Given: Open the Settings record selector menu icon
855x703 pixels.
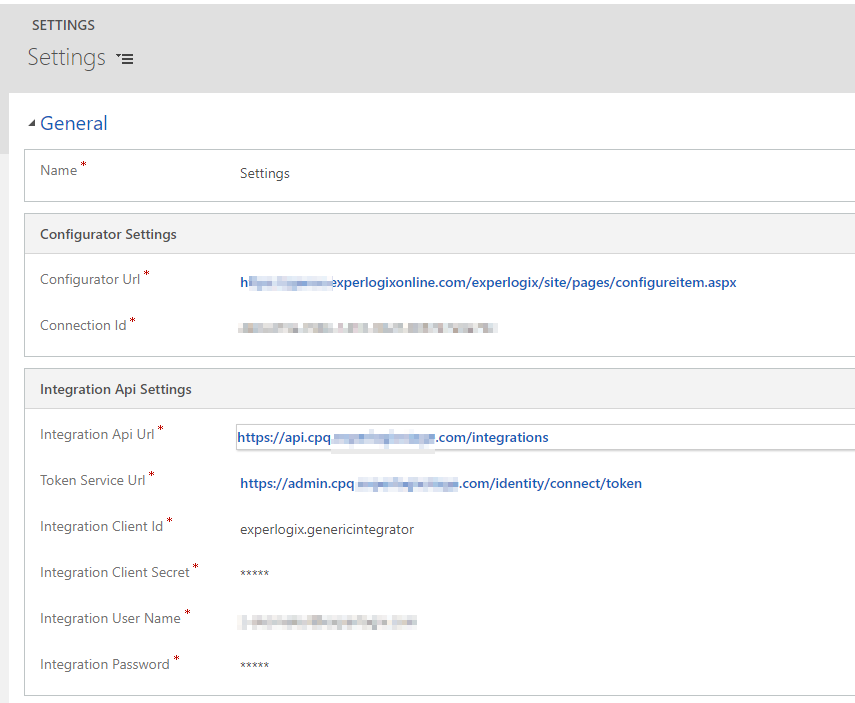Looking at the screenshot, I should click(125, 58).
